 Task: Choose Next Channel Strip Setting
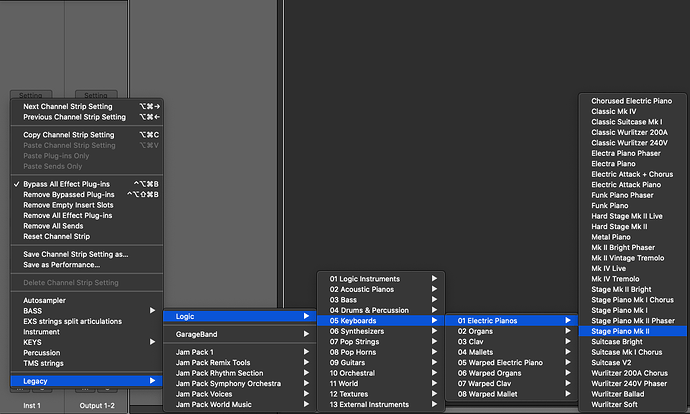(87, 106)
